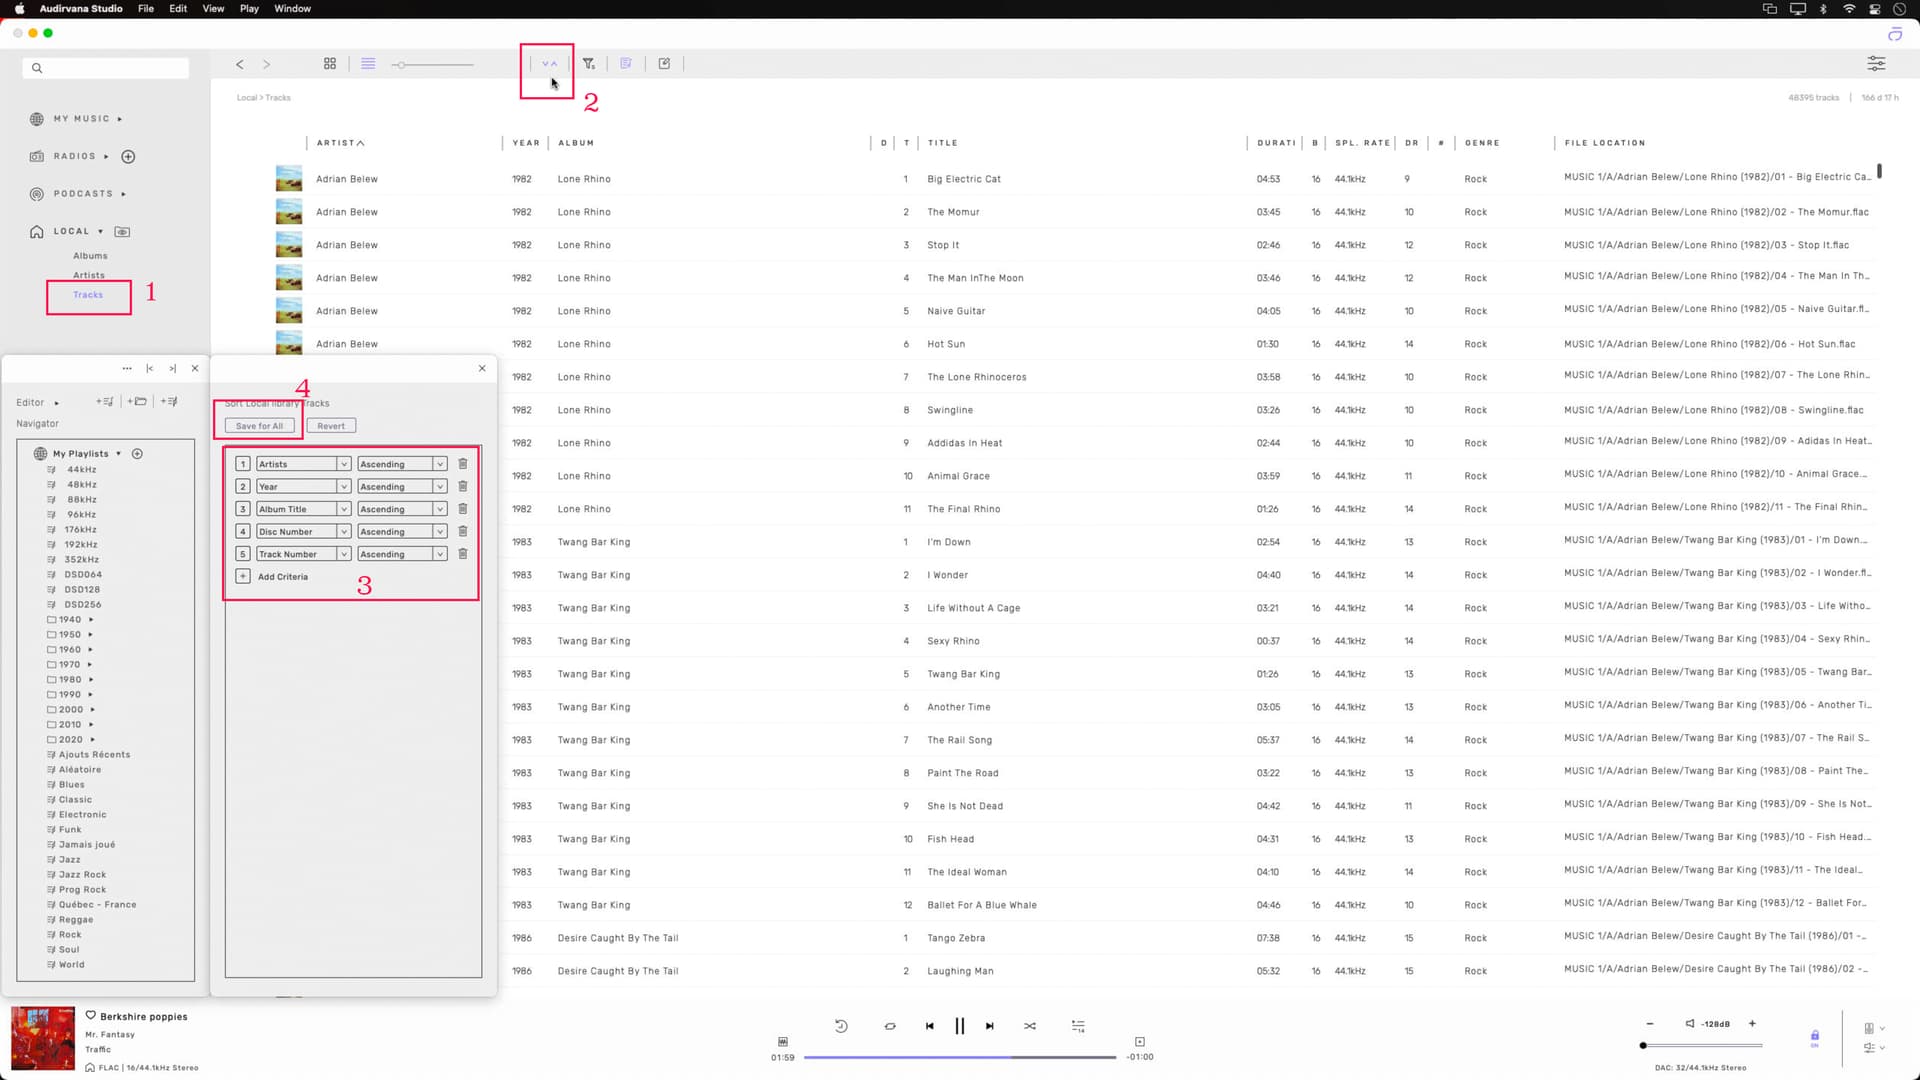Switch to album grid view

(x=330, y=63)
